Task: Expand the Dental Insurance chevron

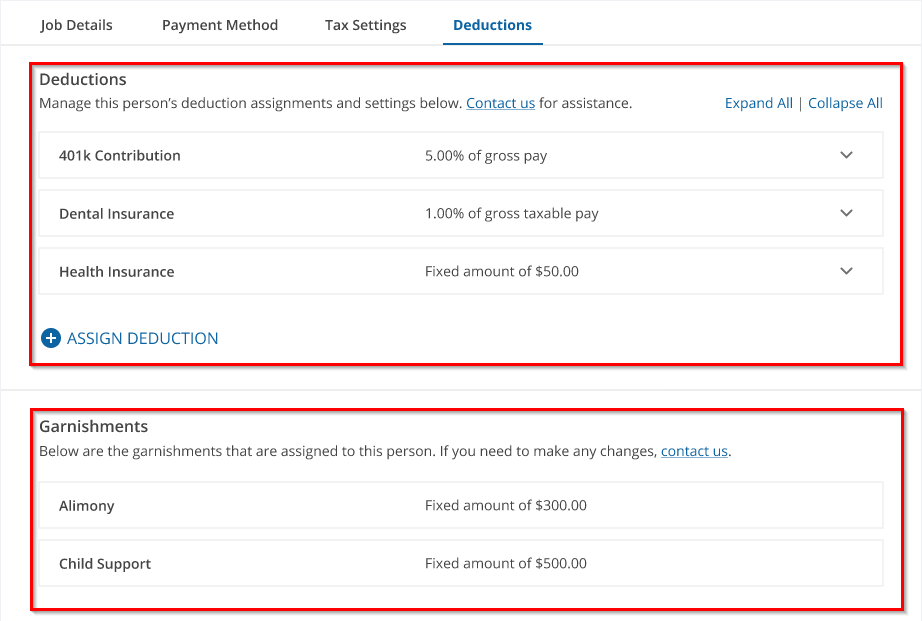Action: pyautogui.click(x=846, y=213)
